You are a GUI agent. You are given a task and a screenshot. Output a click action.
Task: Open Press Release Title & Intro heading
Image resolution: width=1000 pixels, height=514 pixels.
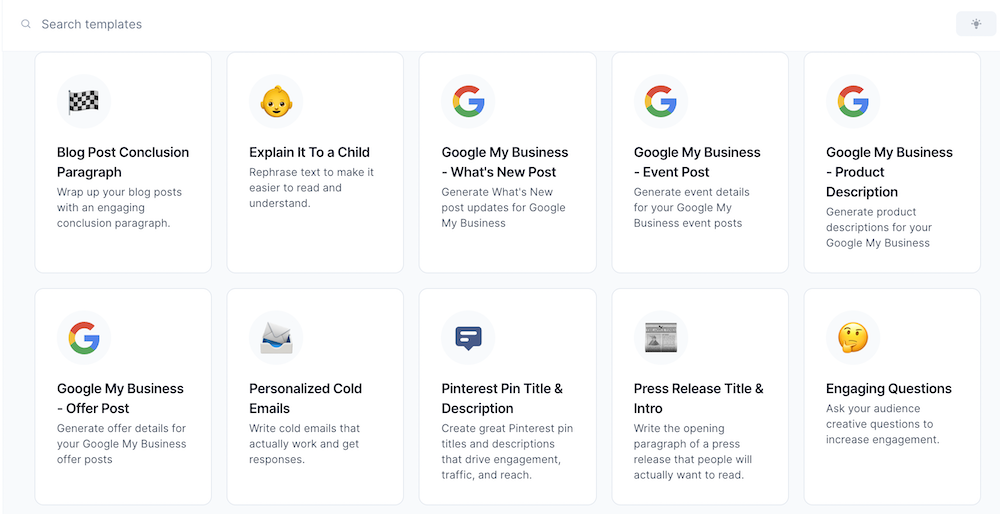[698, 399]
